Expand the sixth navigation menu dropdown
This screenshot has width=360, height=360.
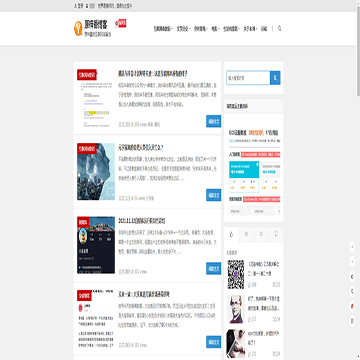coord(250,29)
